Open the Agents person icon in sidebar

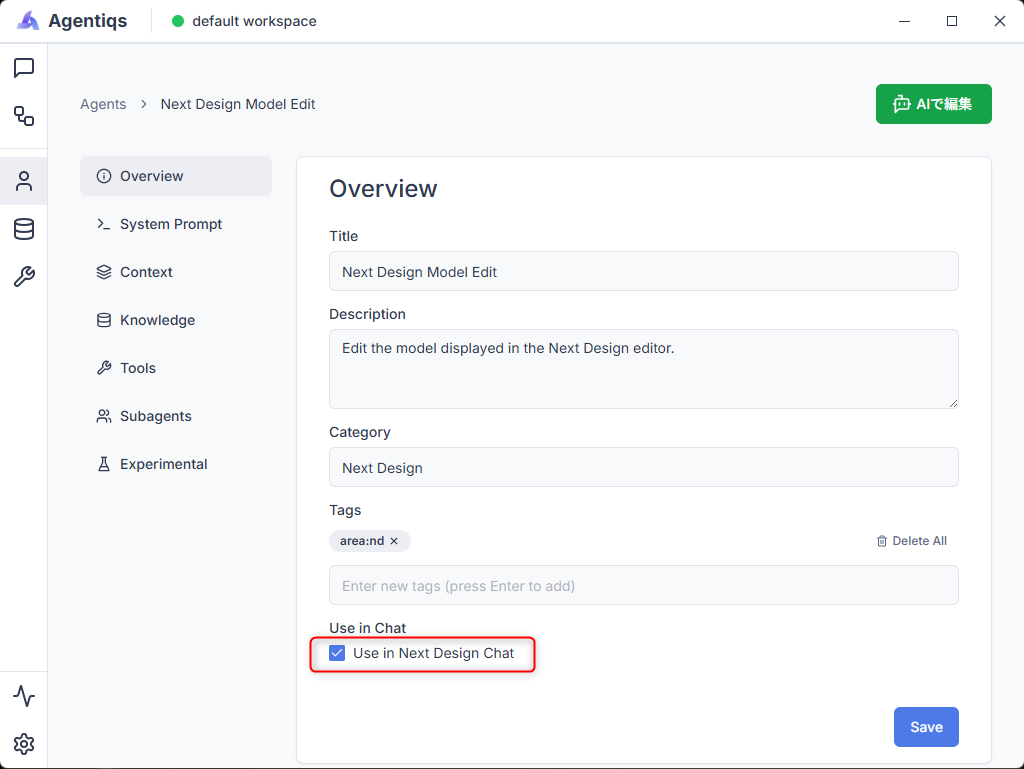pyautogui.click(x=24, y=181)
